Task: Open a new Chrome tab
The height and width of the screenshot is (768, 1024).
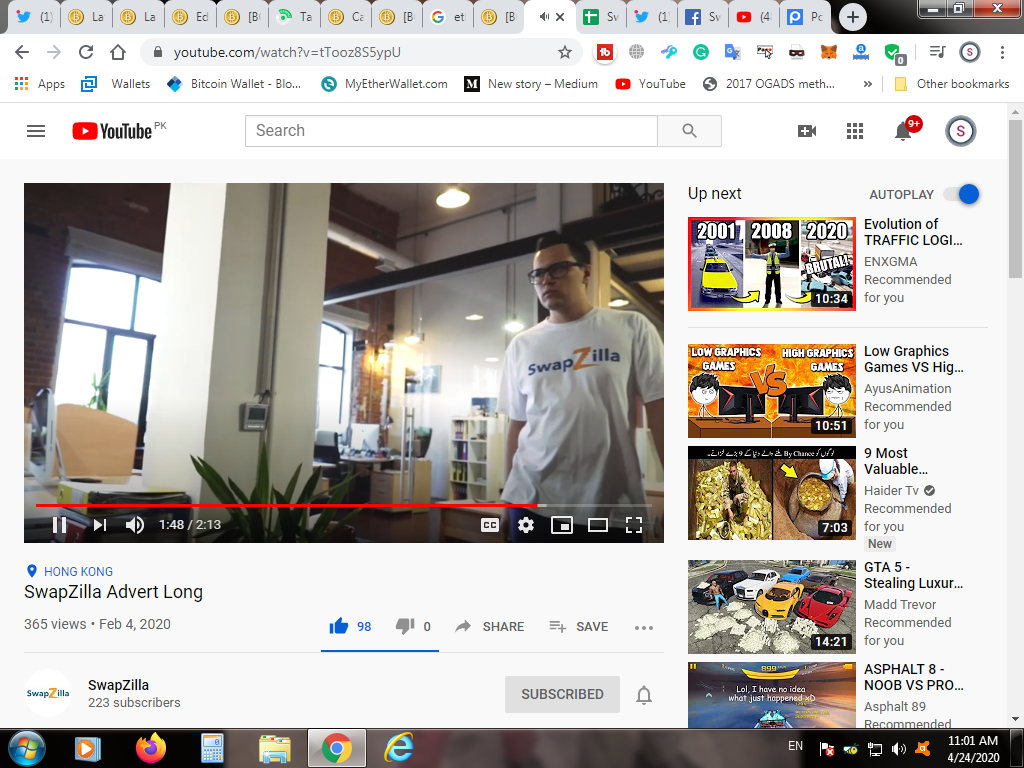Action: point(852,17)
